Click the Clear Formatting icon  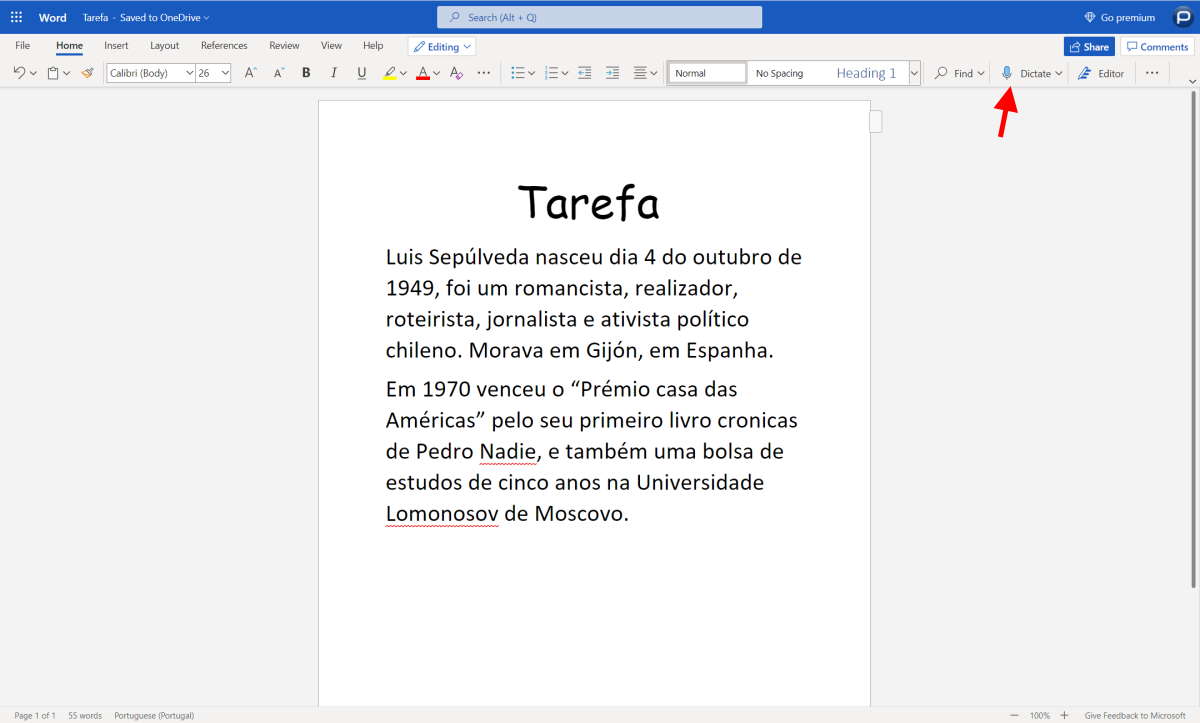pos(456,73)
